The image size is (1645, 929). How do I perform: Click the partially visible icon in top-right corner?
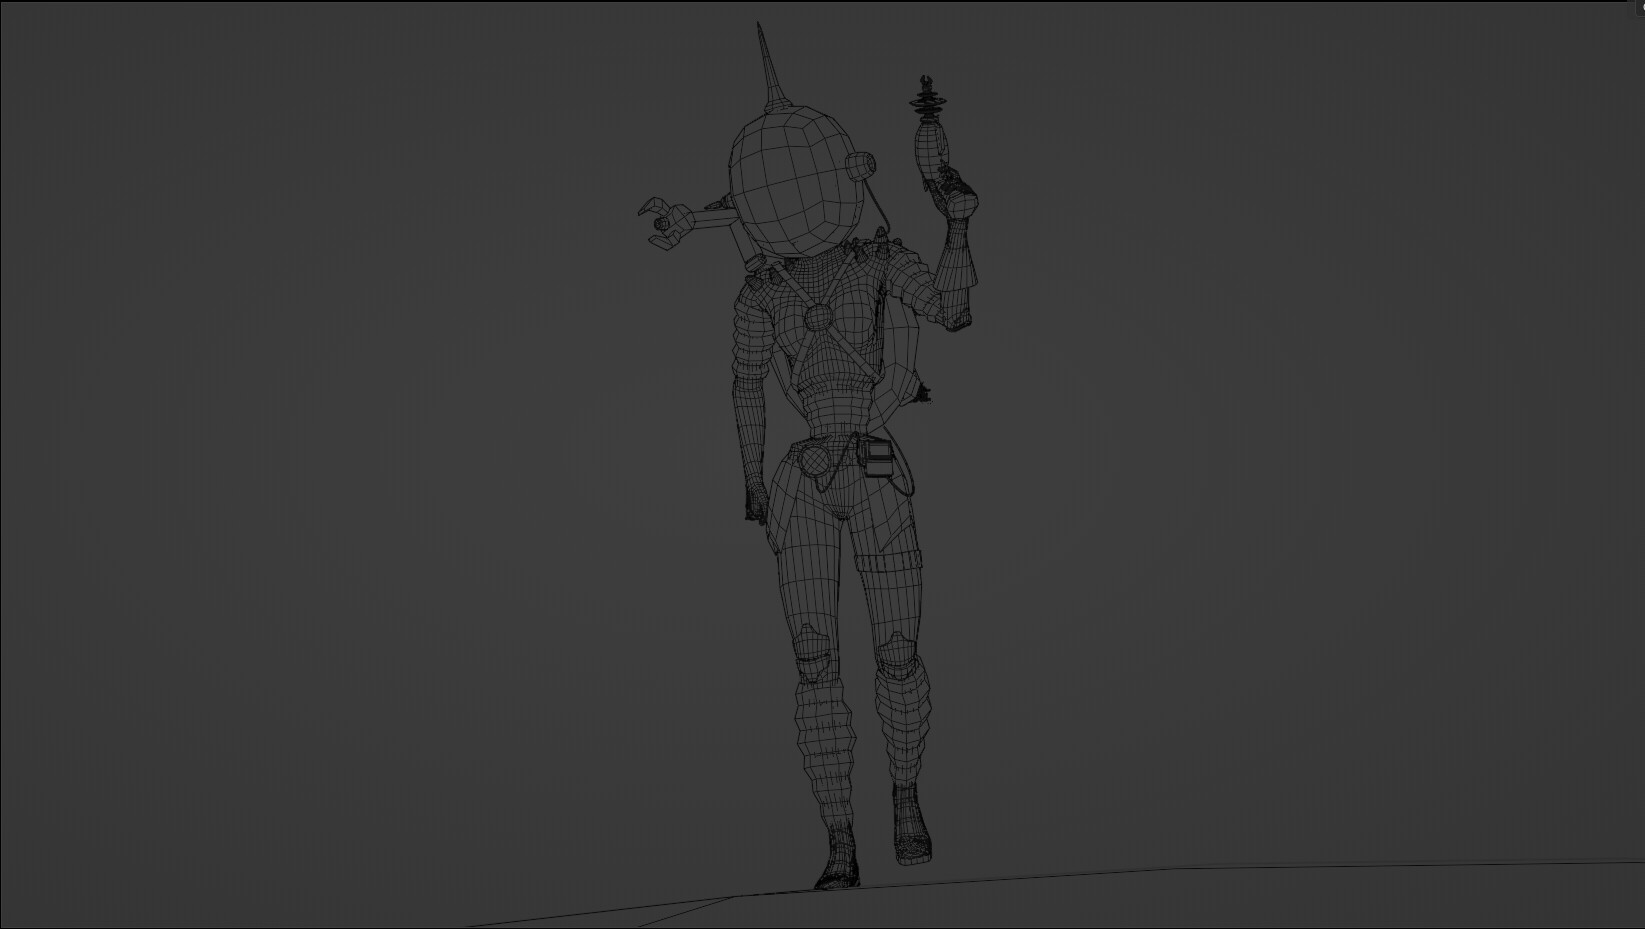1640,5
